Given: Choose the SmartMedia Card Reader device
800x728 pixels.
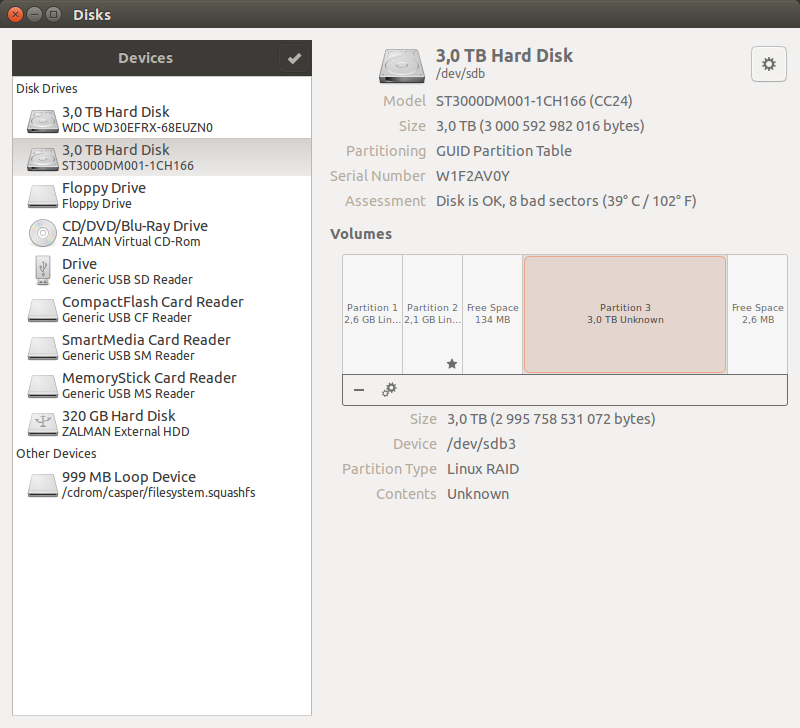Looking at the screenshot, I should [x=146, y=348].
